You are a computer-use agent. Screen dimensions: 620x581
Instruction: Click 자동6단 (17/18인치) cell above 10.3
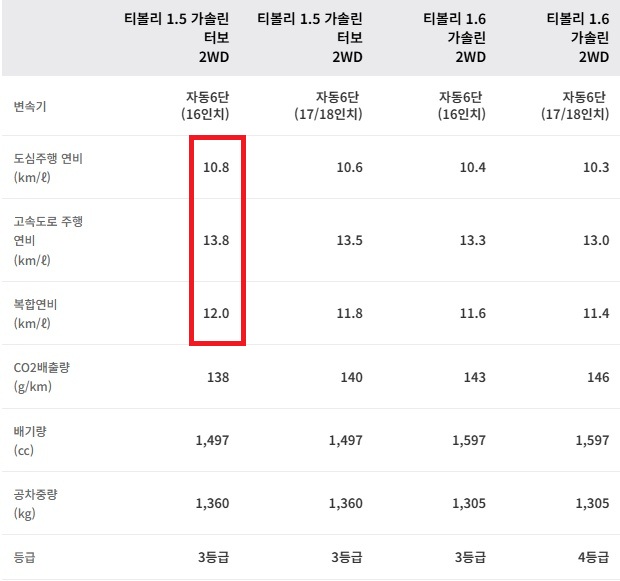point(575,106)
